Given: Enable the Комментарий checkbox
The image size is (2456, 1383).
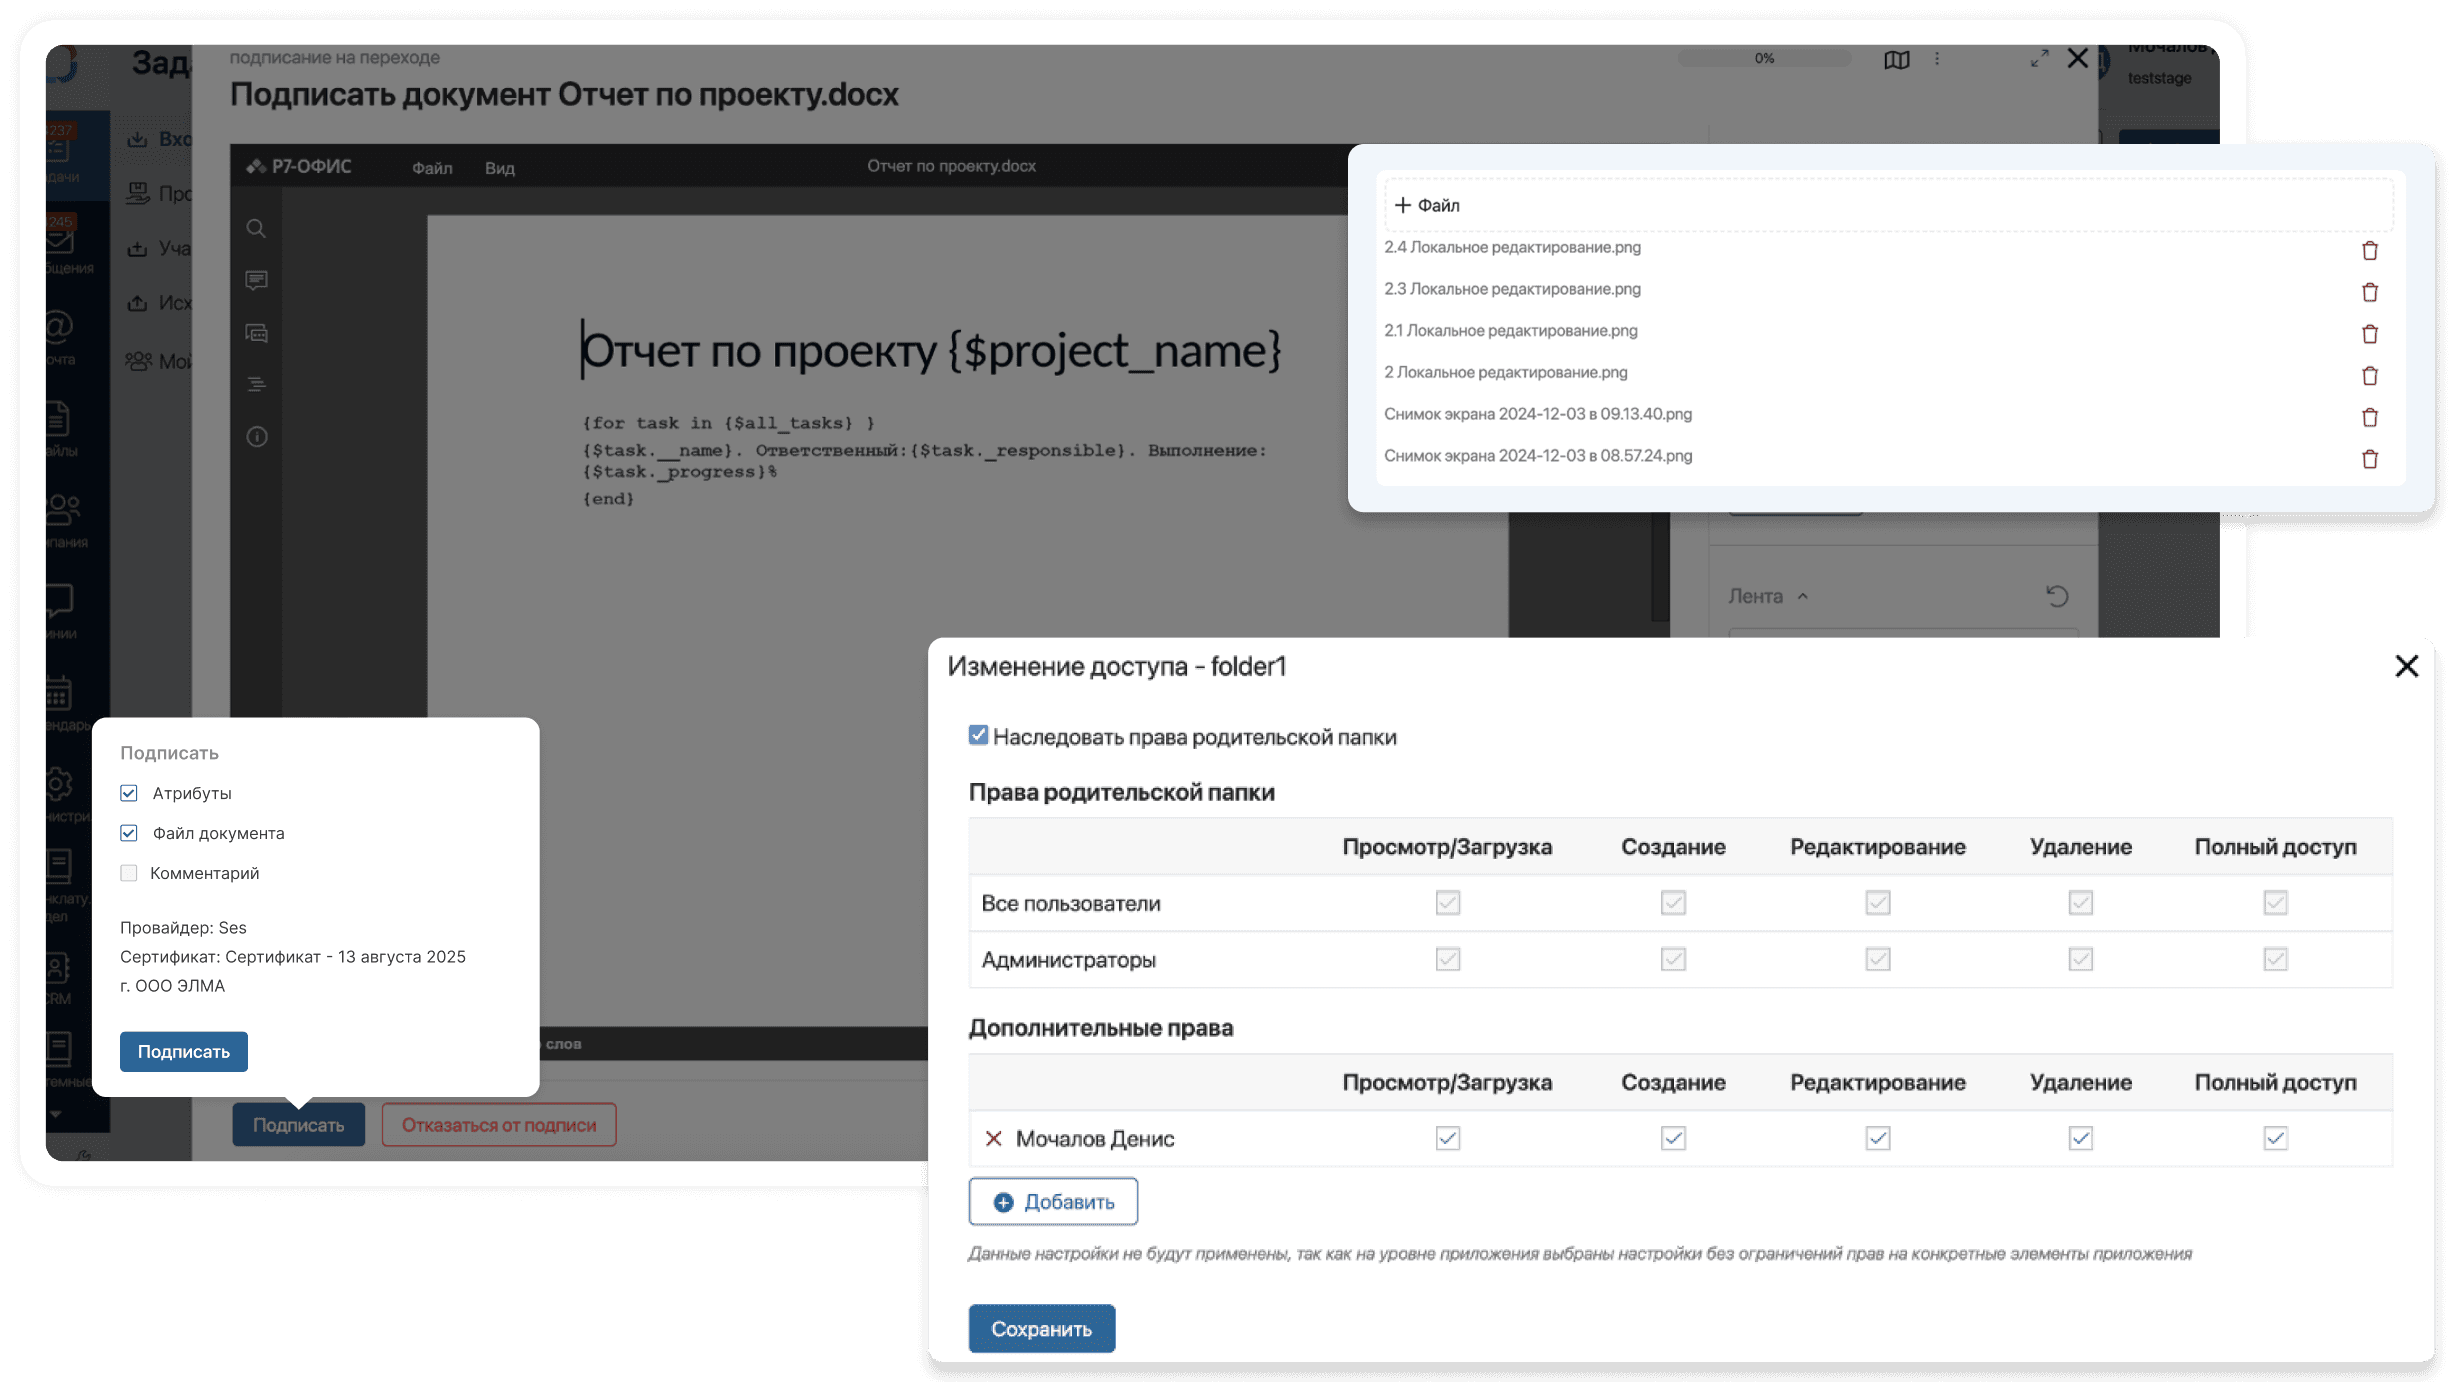Looking at the screenshot, I should [x=129, y=873].
